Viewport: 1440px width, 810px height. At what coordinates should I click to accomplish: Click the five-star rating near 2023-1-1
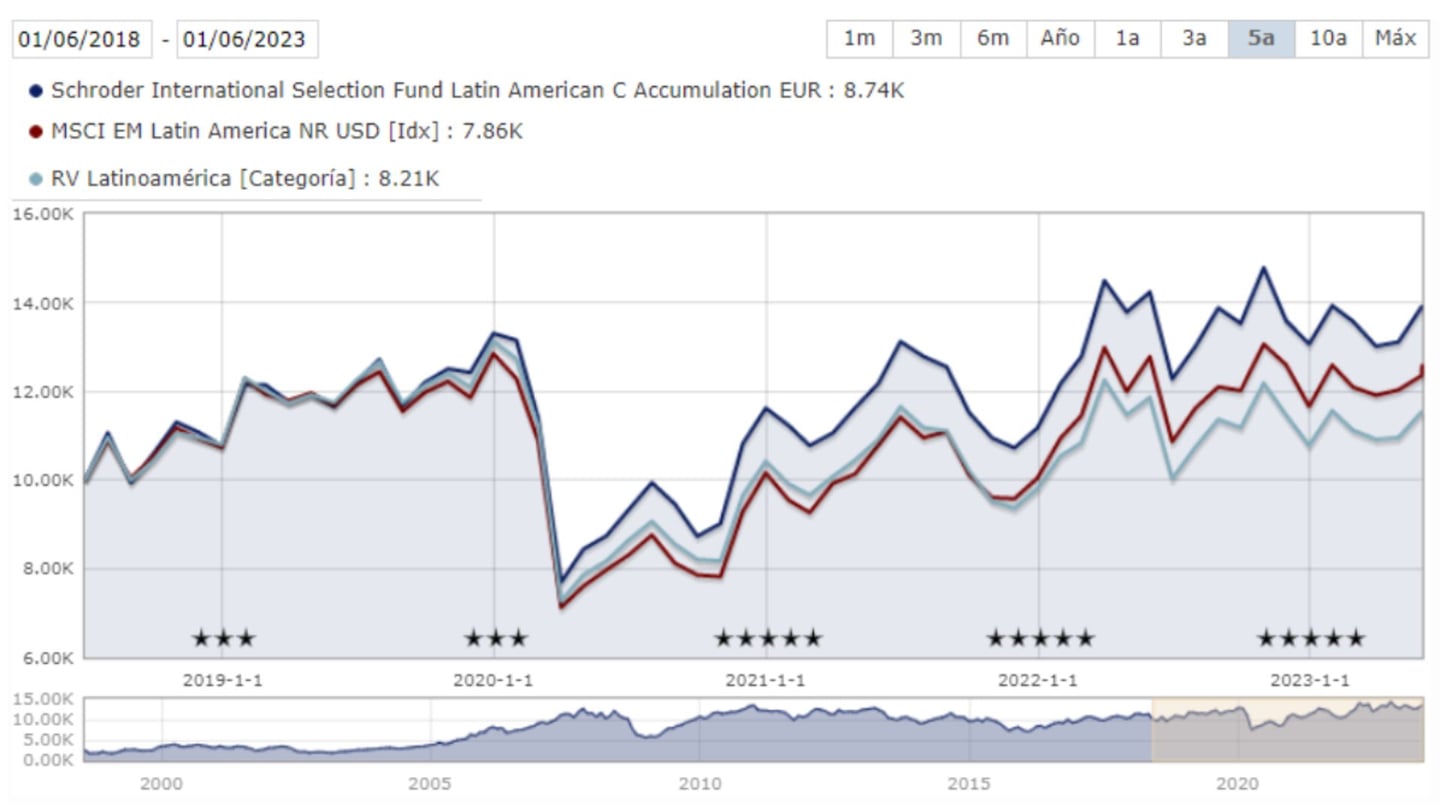pos(1310,638)
